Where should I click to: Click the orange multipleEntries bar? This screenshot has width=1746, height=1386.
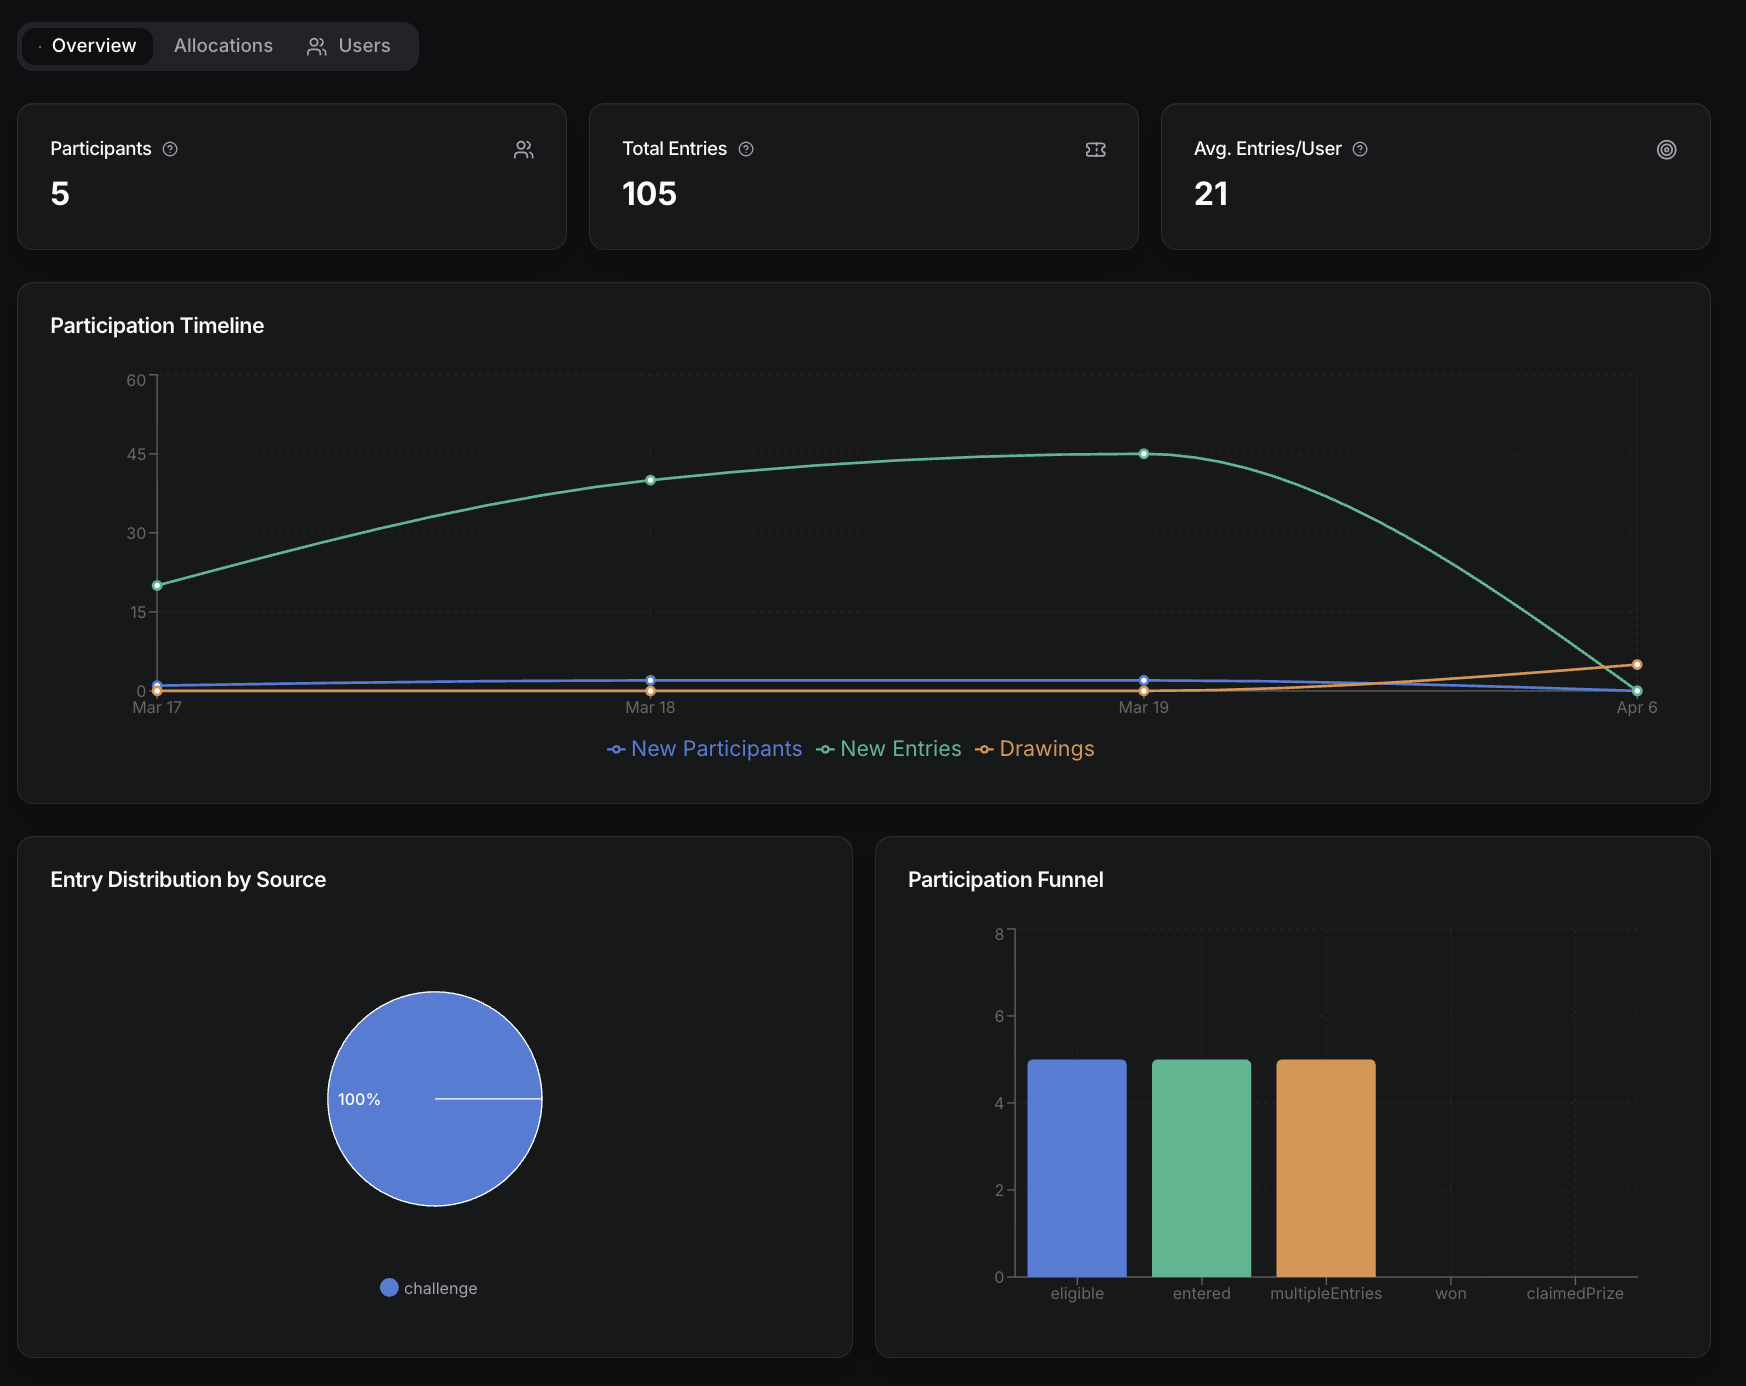[1326, 1168]
